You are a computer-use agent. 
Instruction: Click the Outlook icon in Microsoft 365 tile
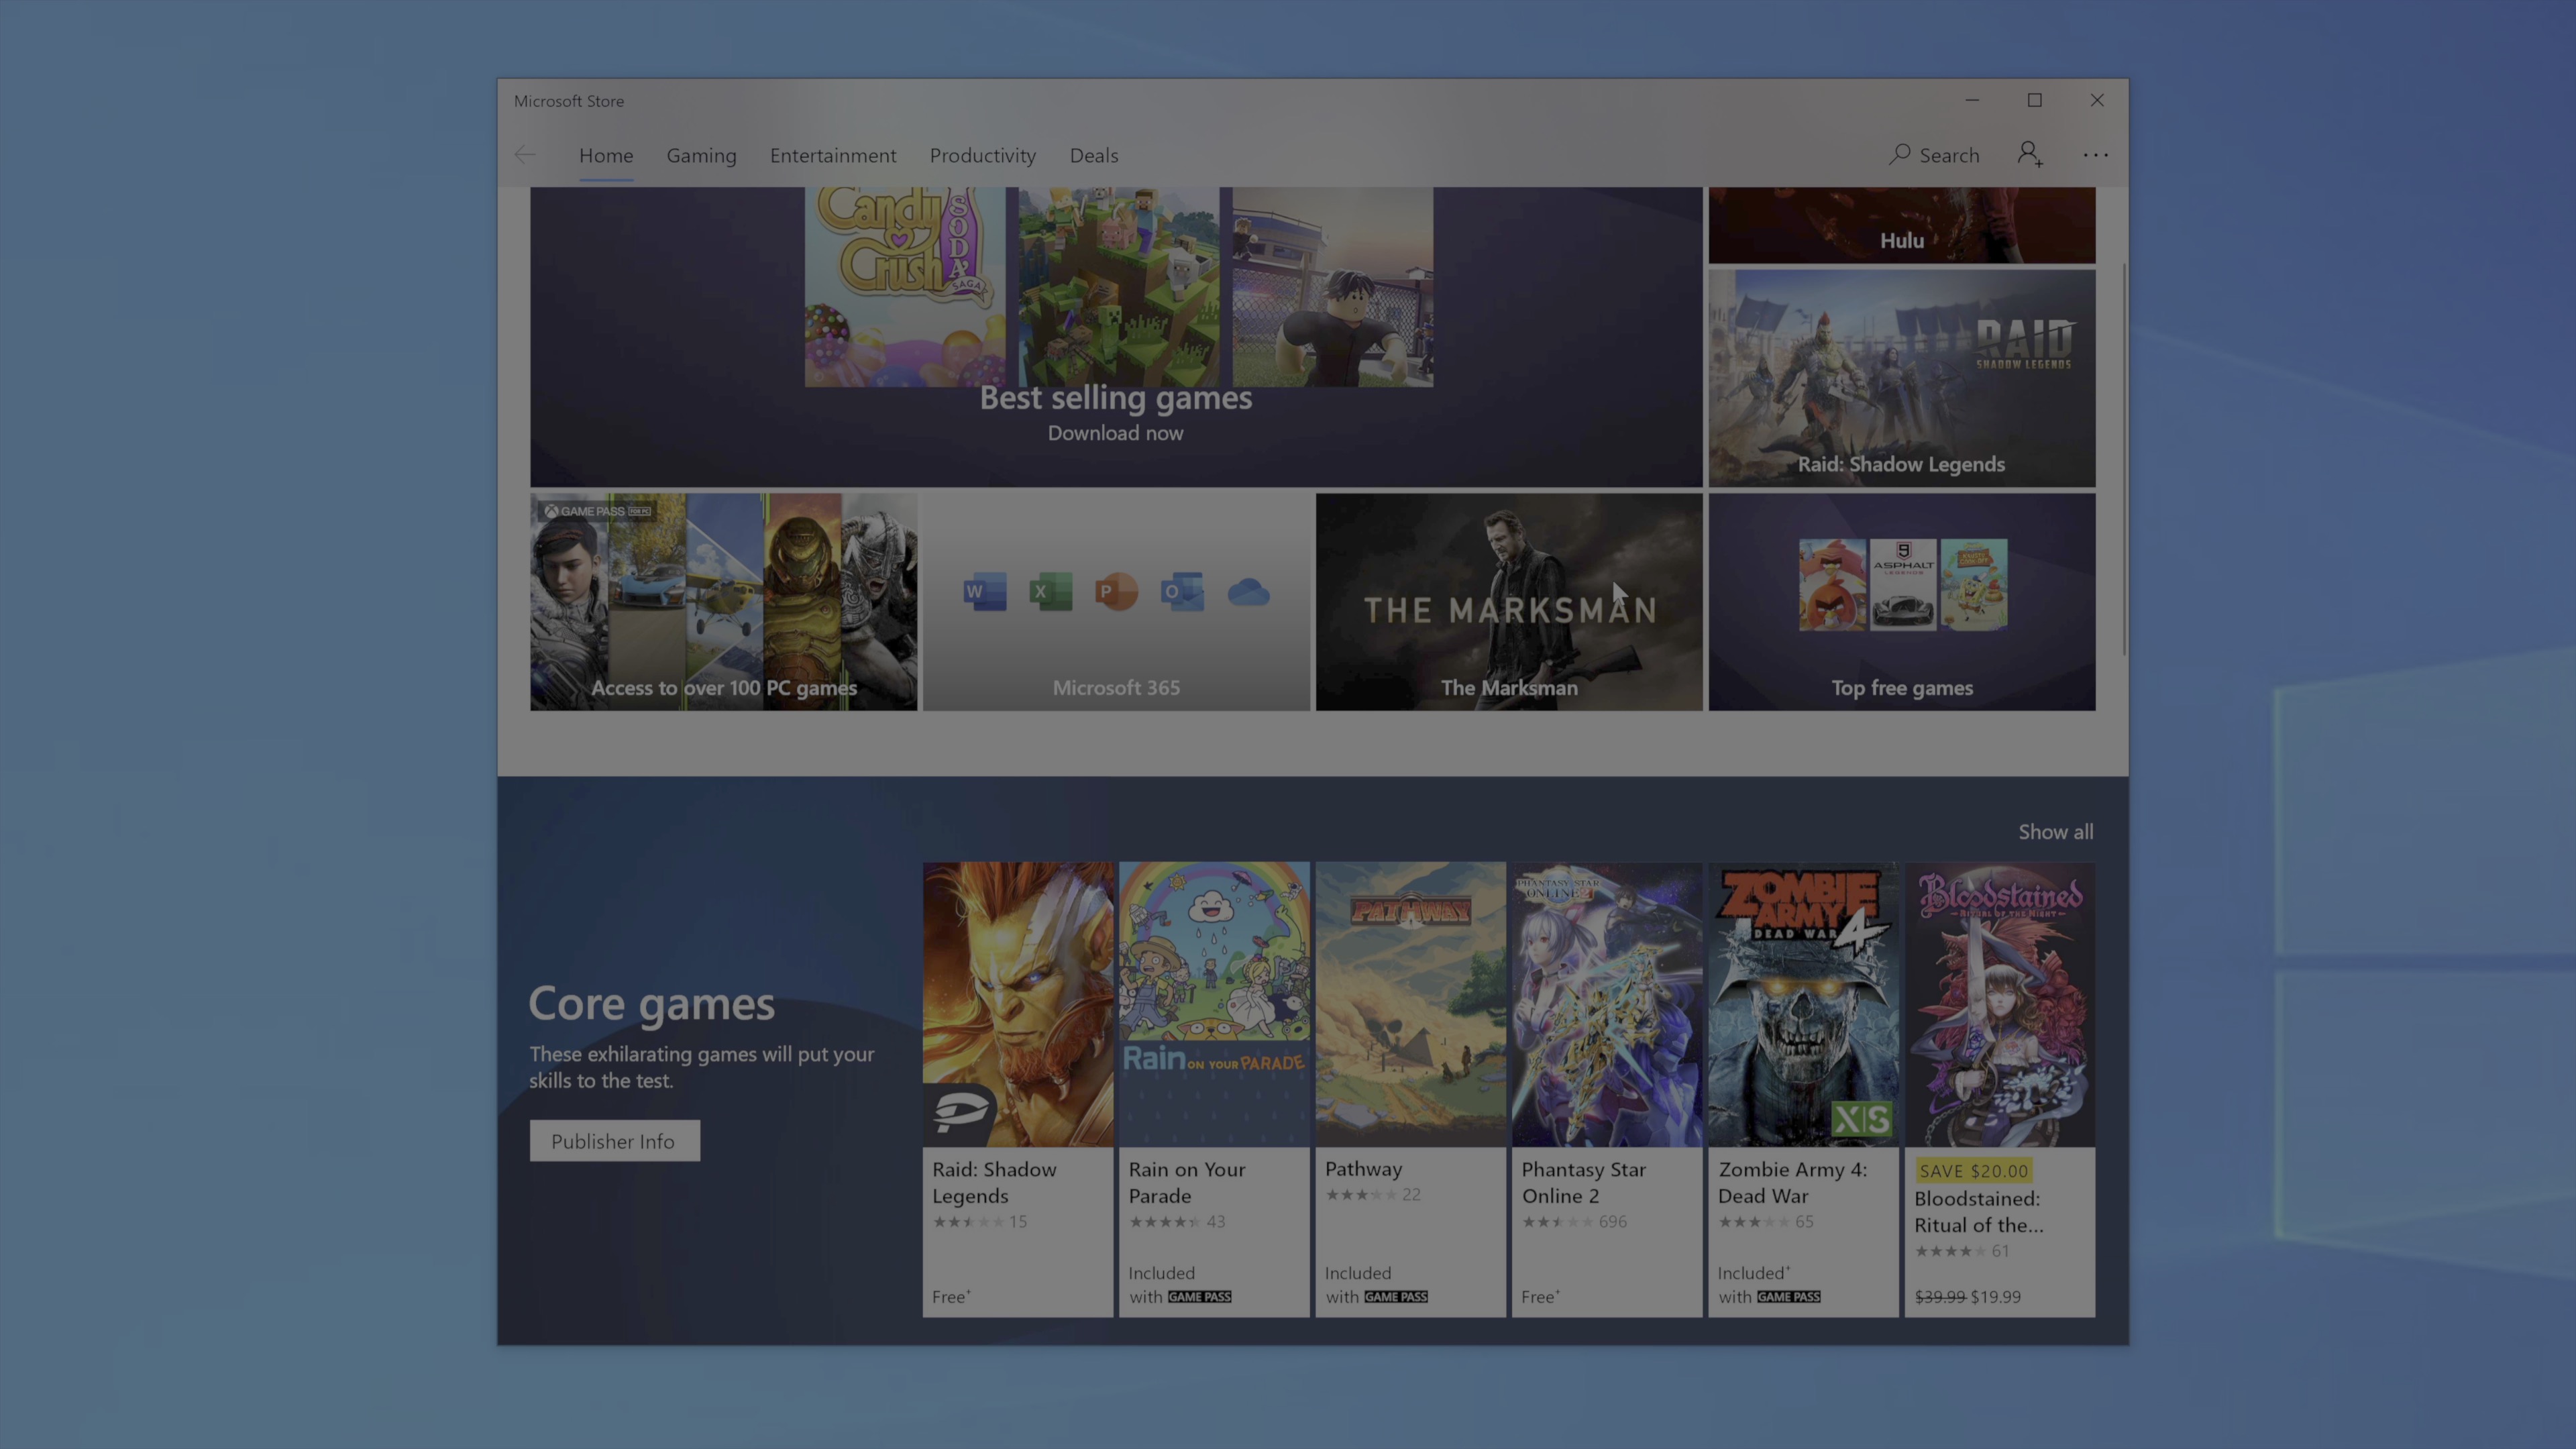pos(1182,592)
